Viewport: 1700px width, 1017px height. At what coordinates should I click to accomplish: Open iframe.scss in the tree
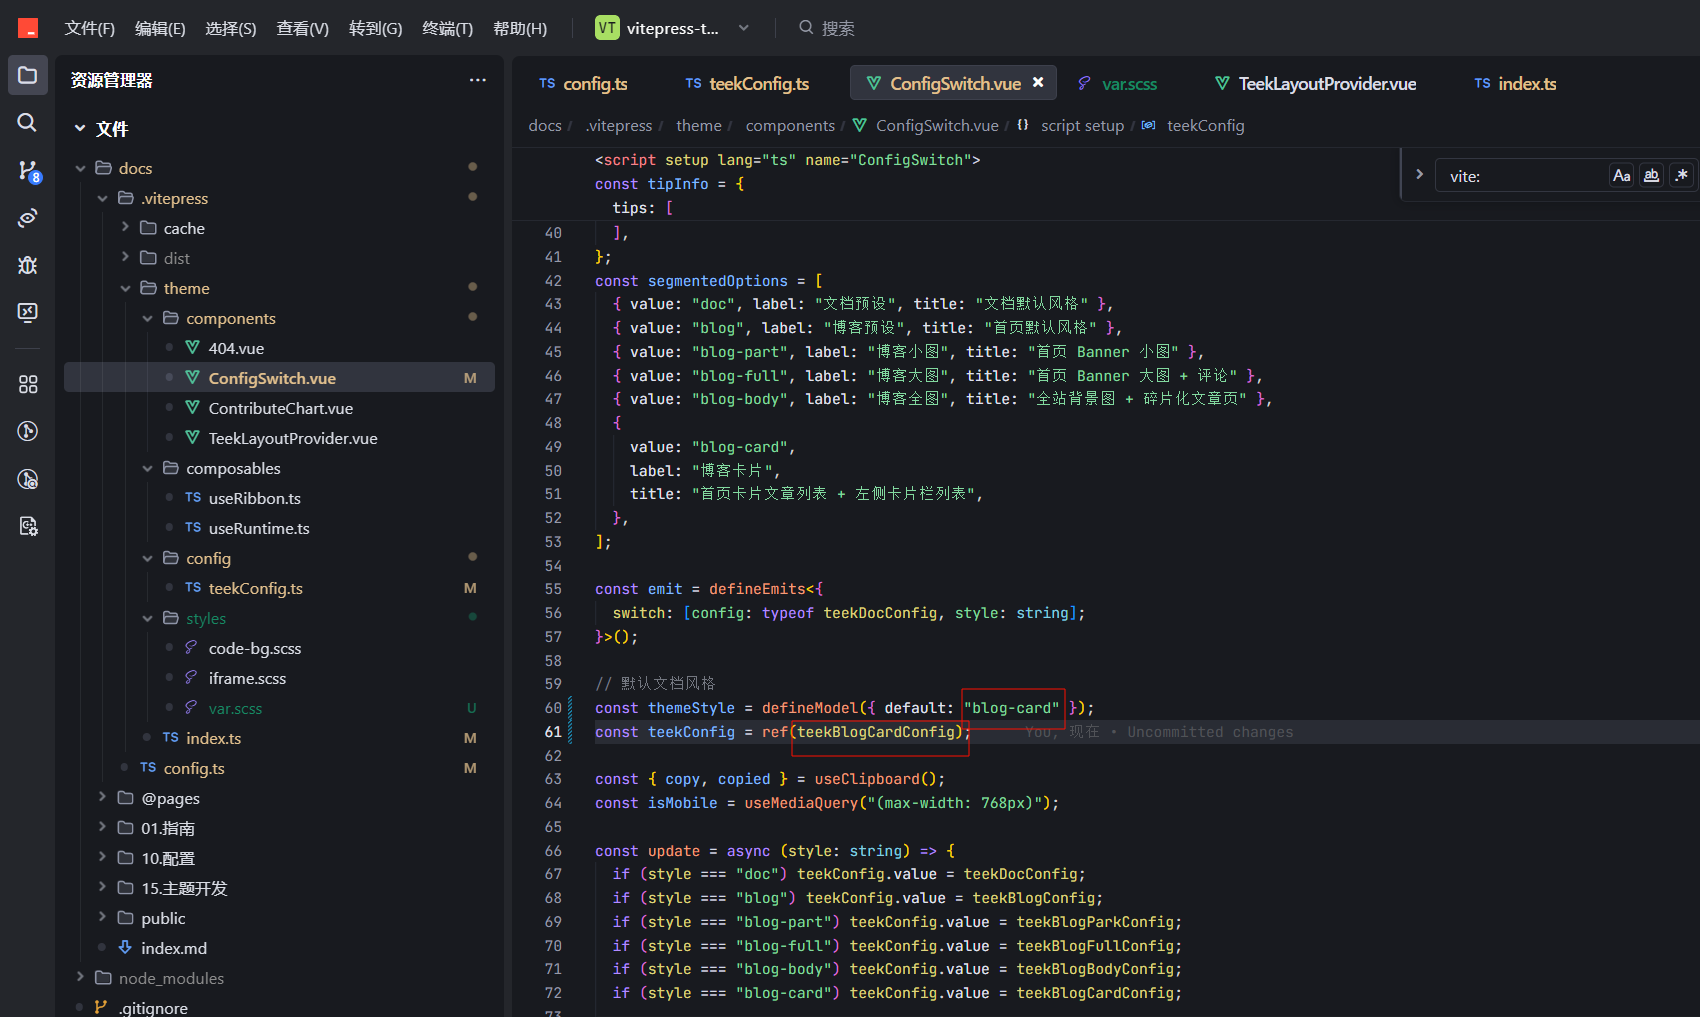coord(247,678)
